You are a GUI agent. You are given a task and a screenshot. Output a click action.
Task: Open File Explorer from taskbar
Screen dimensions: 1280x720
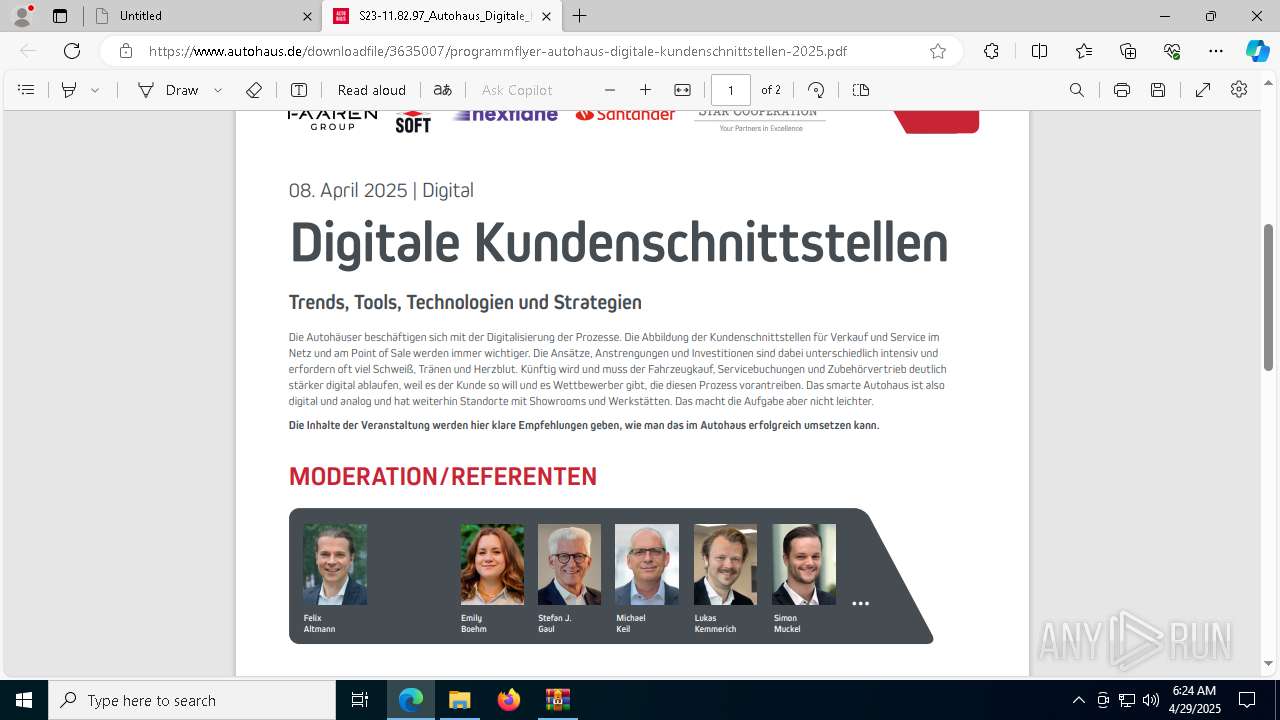pyautogui.click(x=459, y=700)
